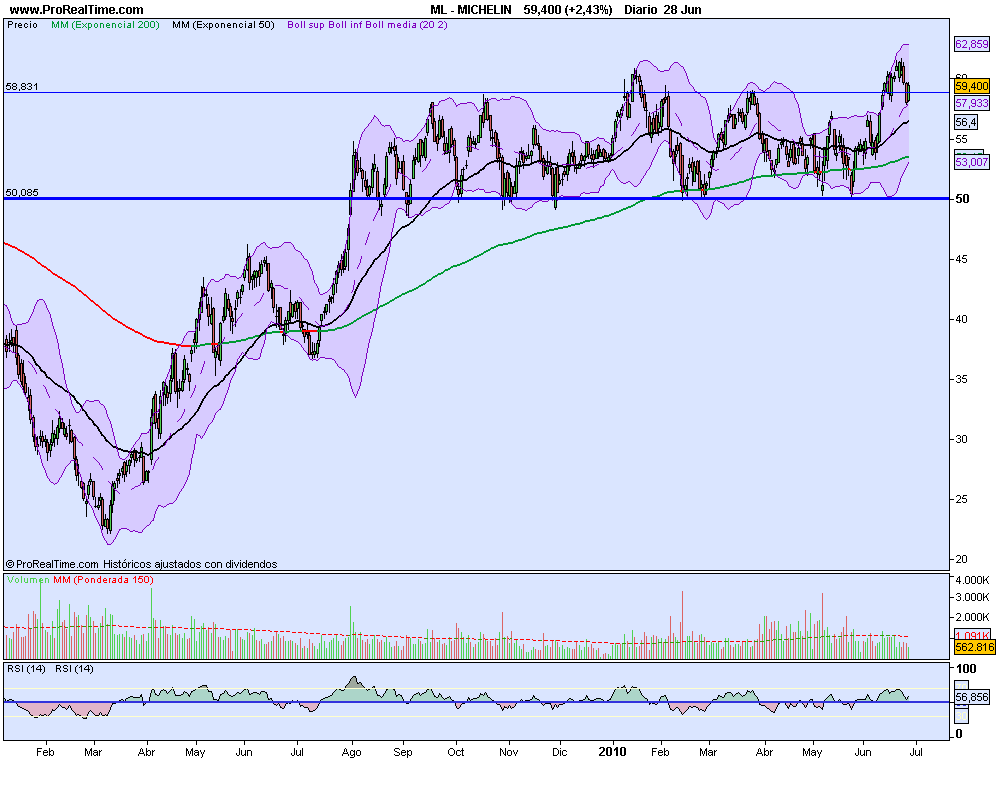Click the 28 Jun date in header

[682, 10]
